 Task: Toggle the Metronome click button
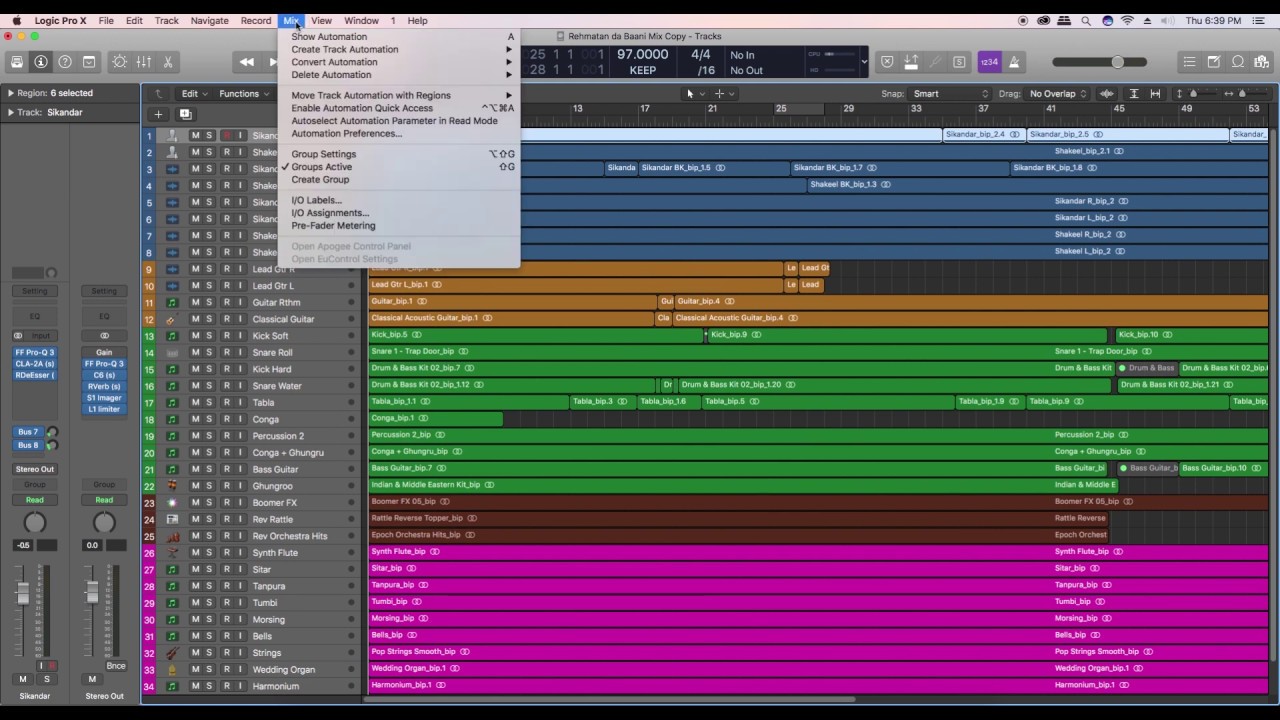pos(1014,62)
